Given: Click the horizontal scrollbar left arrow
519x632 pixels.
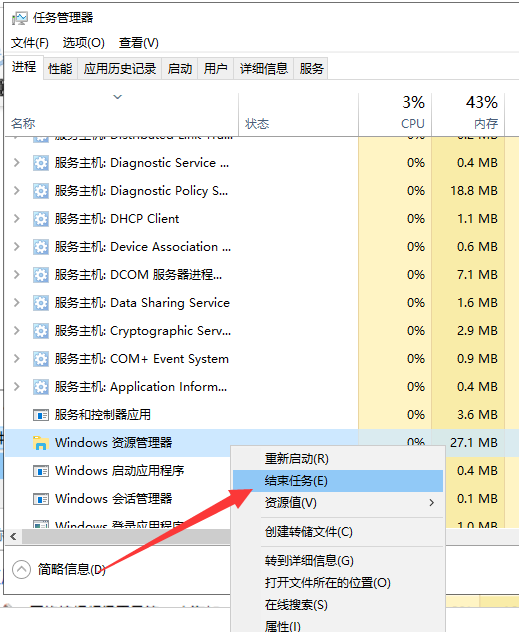Looking at the screenshot, I should point(13,537).
